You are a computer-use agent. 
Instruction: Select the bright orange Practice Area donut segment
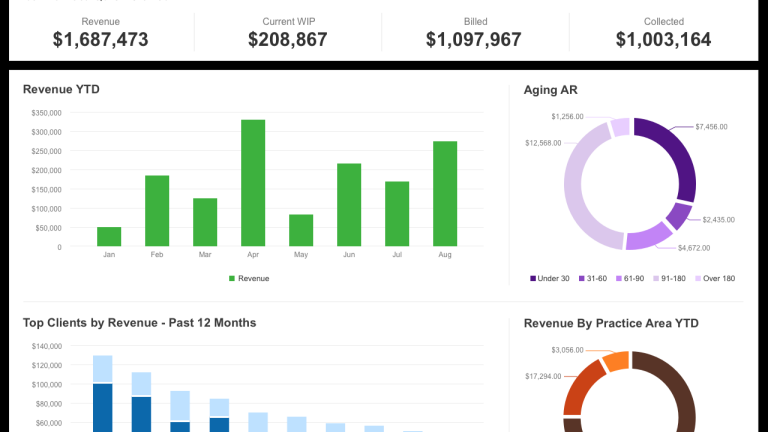click(x=616, y=362)
